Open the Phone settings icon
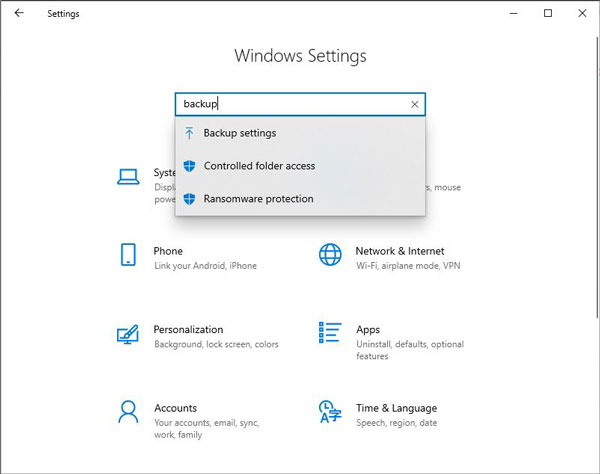 tap(128, 254)
